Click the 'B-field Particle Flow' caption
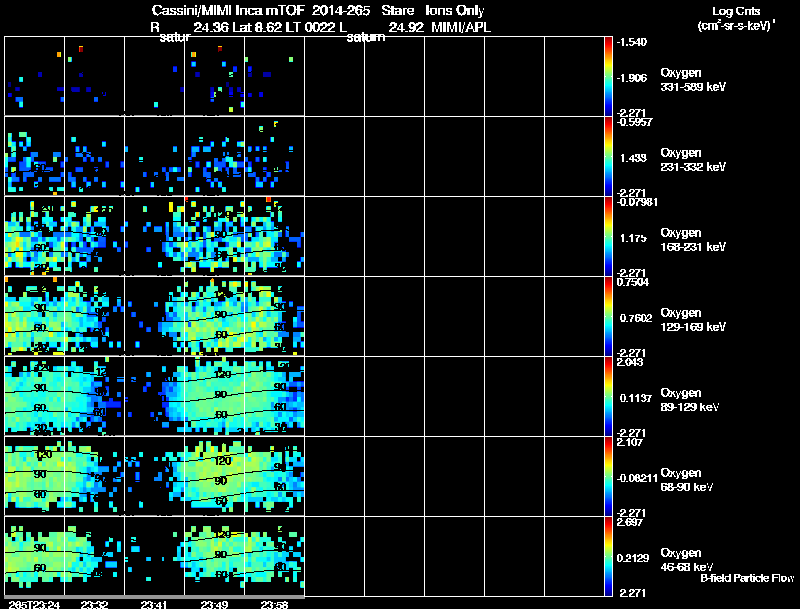This screenshot has height=609, width=800. coord(747,578)
